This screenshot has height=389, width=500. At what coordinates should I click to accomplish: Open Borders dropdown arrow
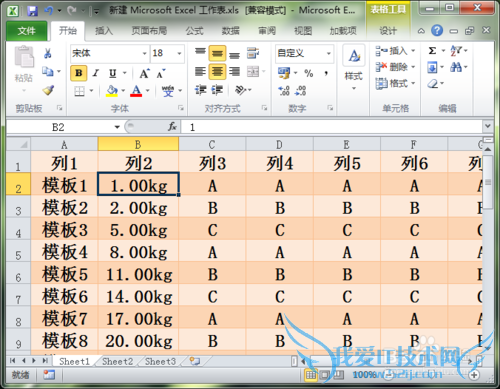pos(91,90)
